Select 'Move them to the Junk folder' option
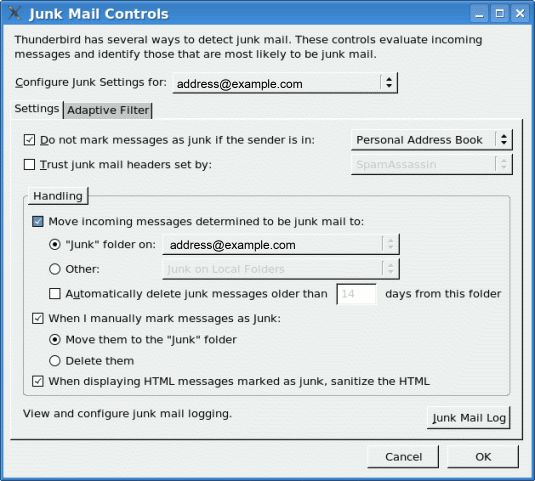This screenshot has width=535, height=481. (55, 340)
